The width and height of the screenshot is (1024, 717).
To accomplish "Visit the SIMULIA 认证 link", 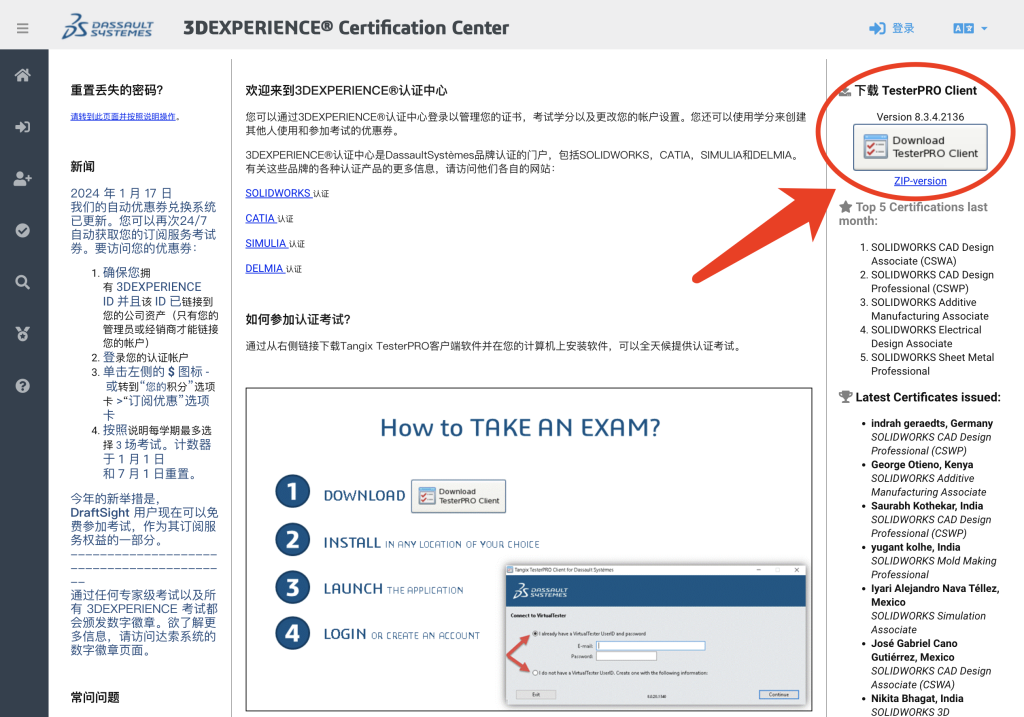I will tap(266, 243).
